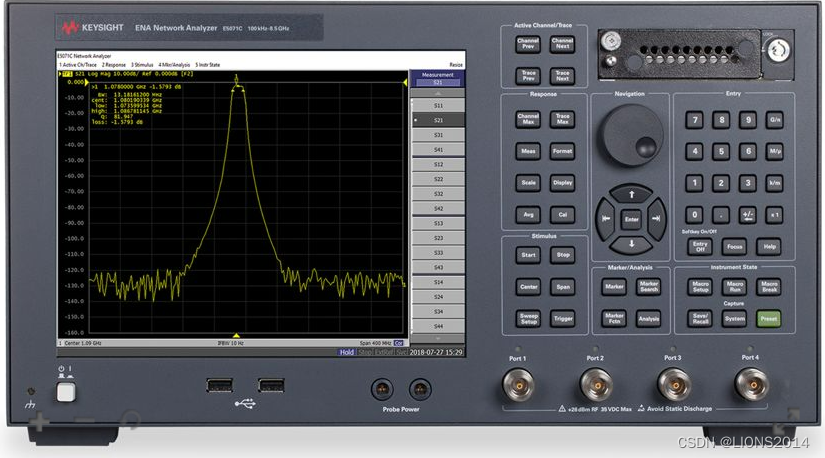The height and width of the screenshot is (458, 825).
Task: Hit the Trace Max key
Action: coord(562,119)
